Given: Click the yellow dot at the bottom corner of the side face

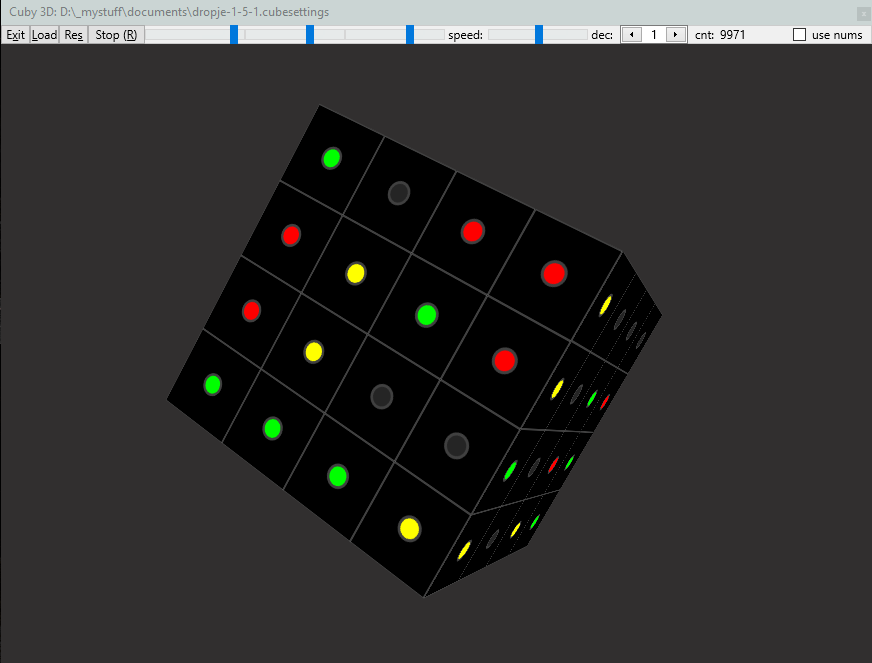Looking at the screenshot, I should 464,550.
